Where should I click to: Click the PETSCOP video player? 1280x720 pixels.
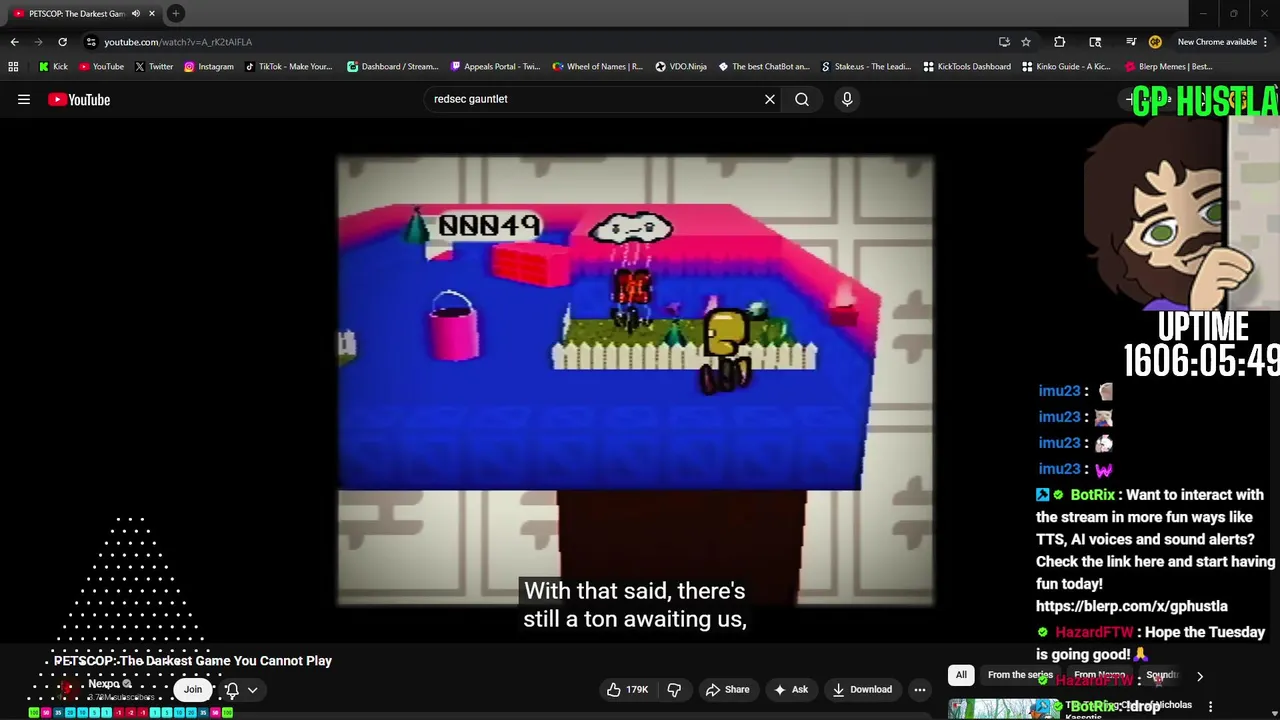635,380
